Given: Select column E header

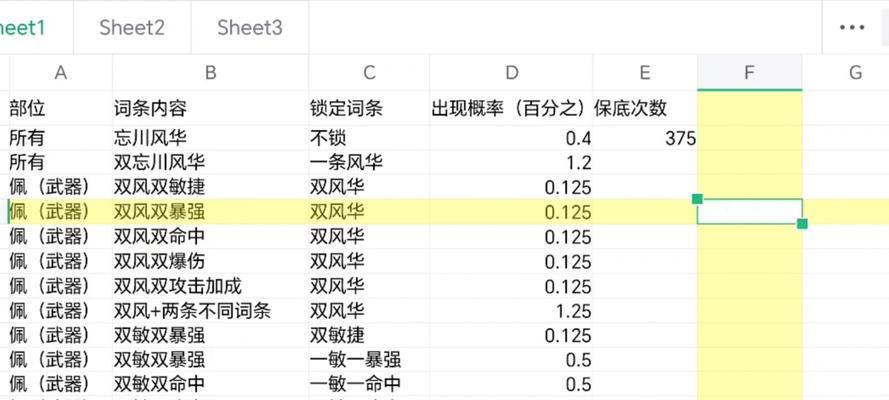Looking at the screenshot, I should click(x=645, y=73).
